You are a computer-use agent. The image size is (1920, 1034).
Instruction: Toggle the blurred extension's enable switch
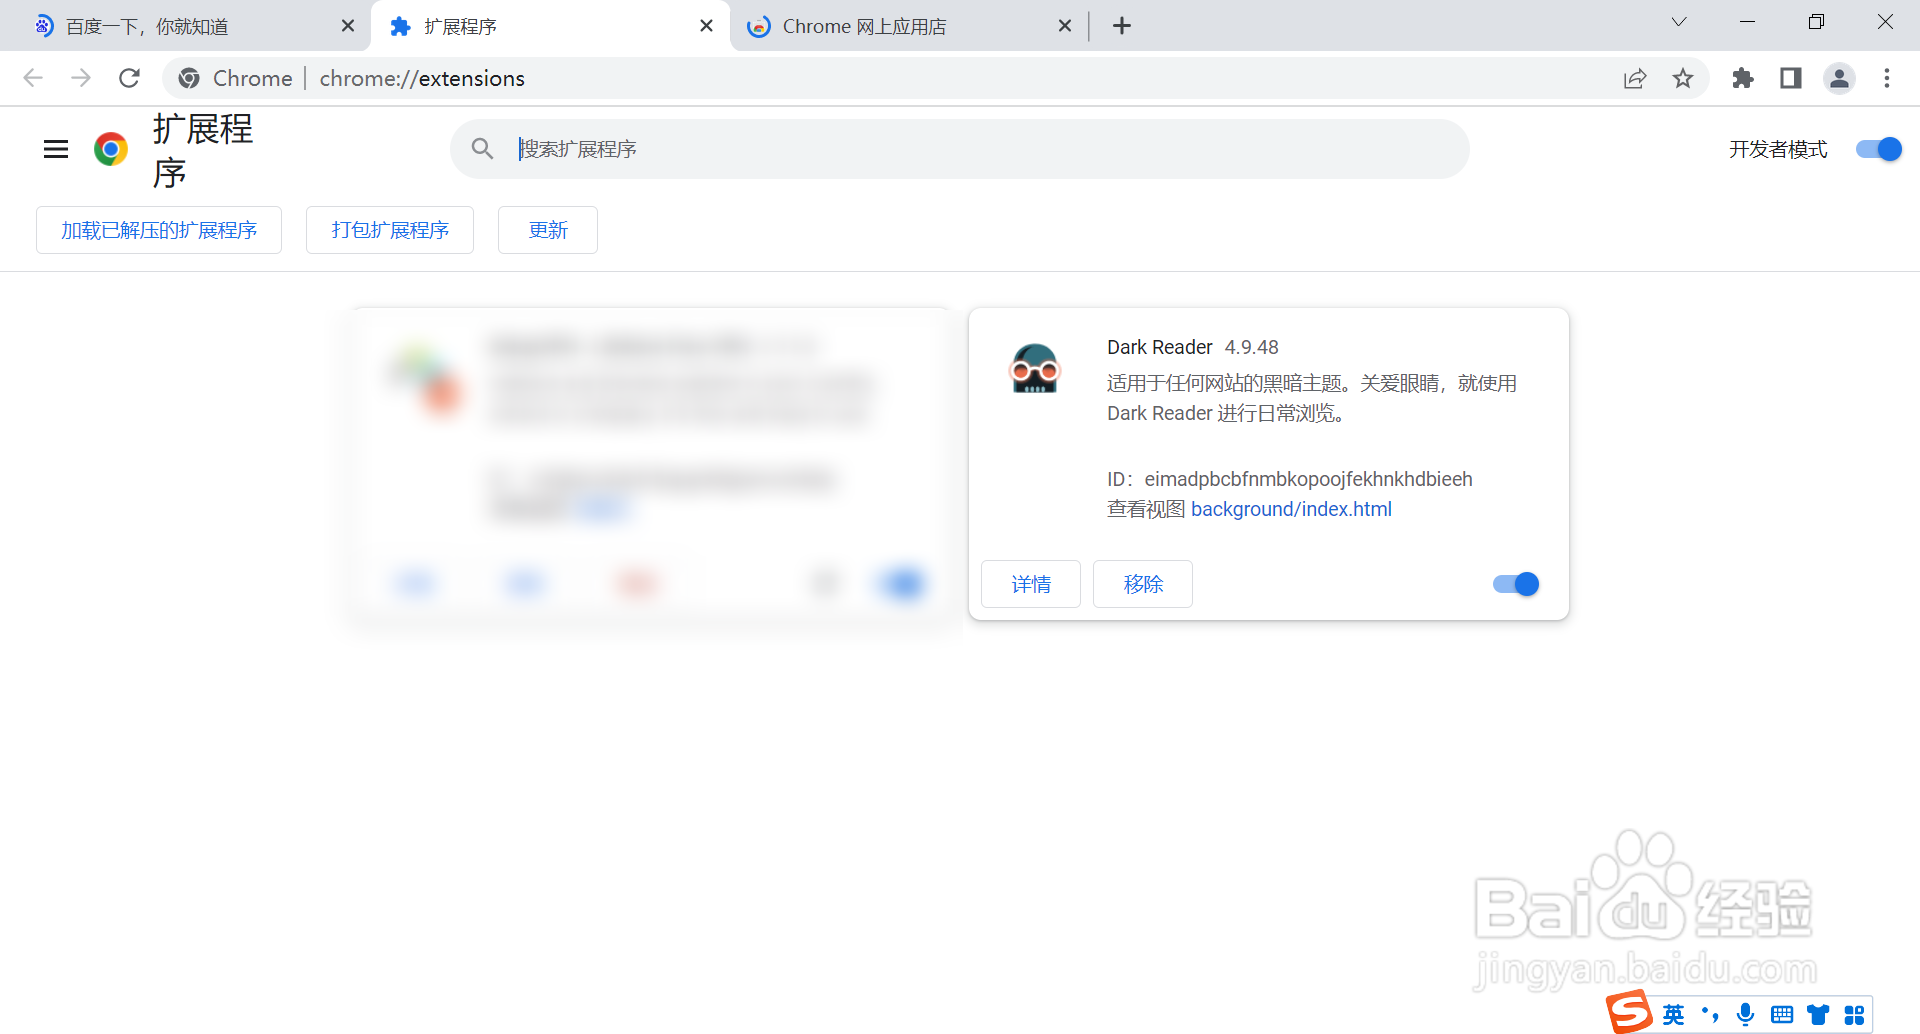coord(903,584)
